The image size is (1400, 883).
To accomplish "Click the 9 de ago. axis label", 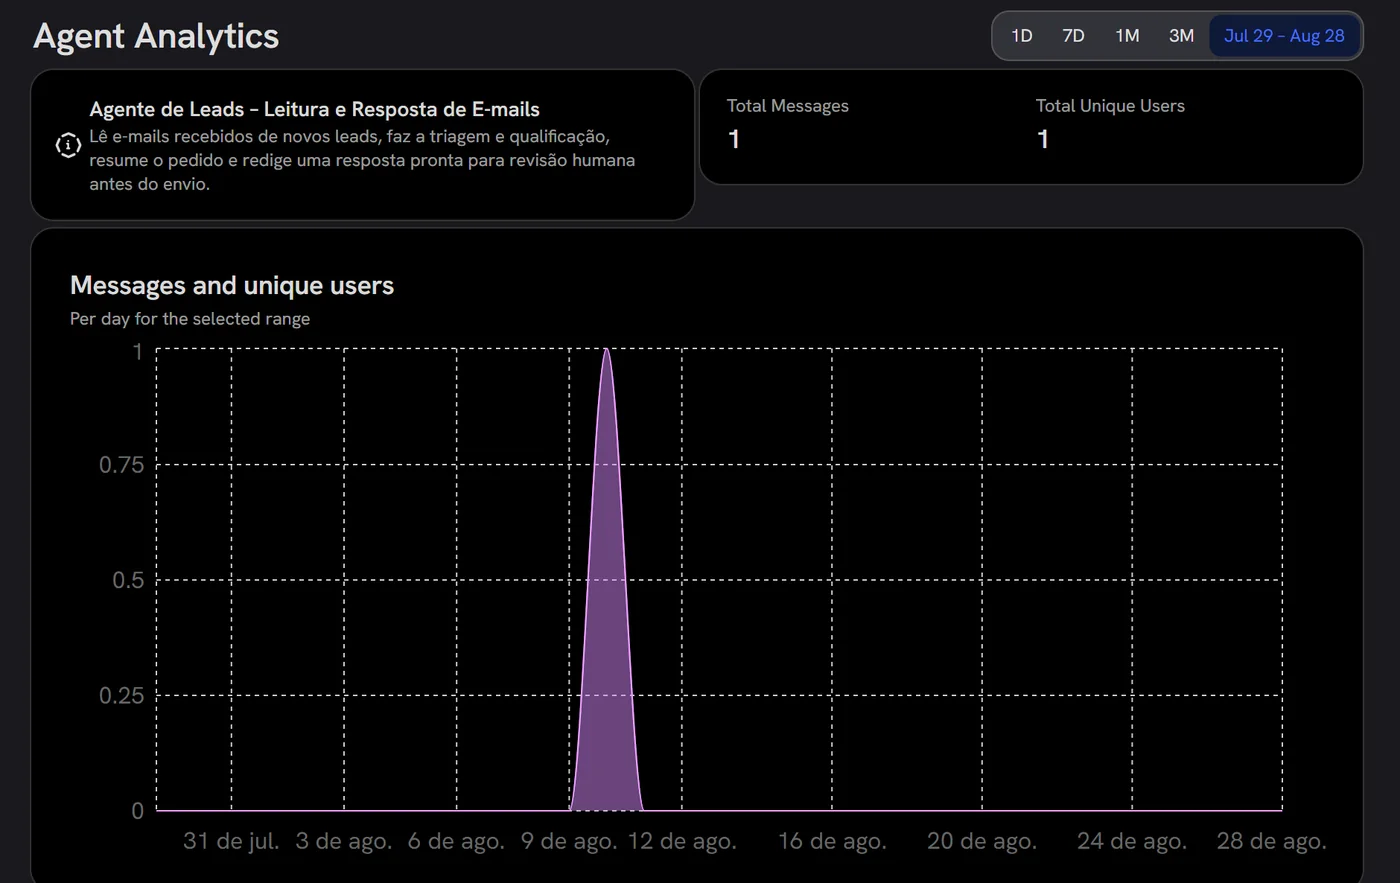I will 569,841.
